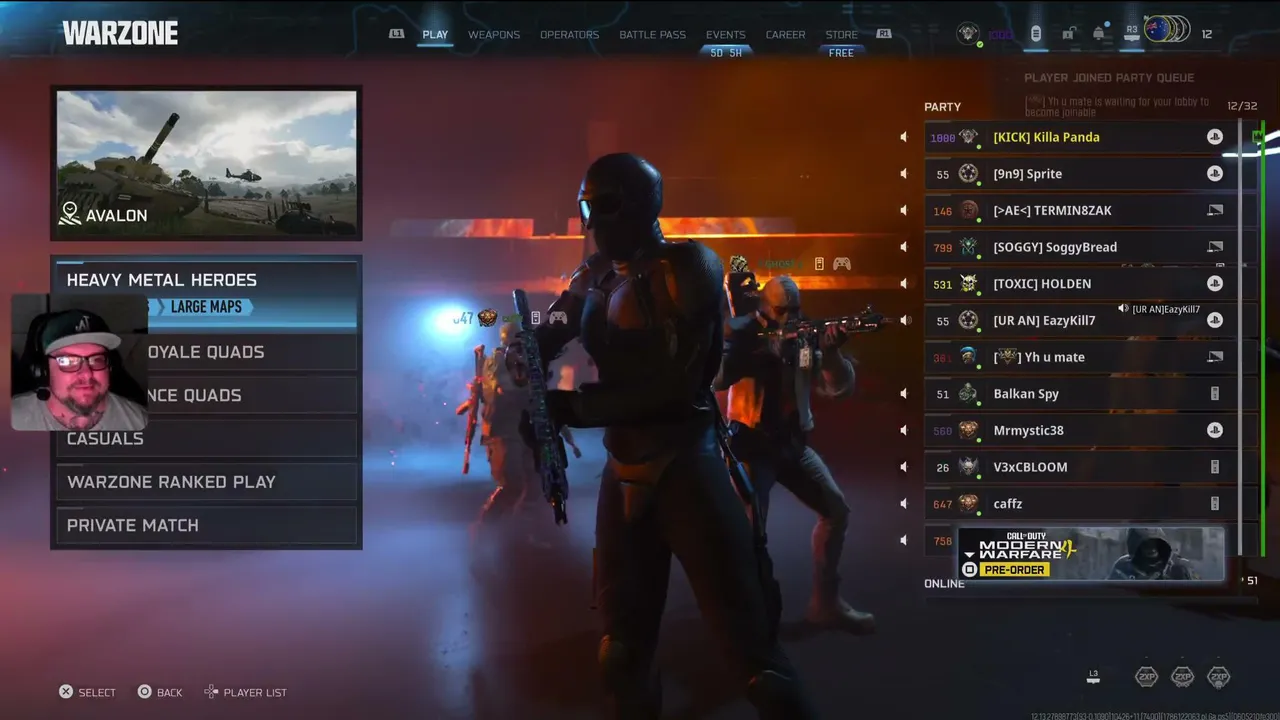Click the L3 stick prompt icon
Screen dimensions: 1280x720
click(x=1093, y=677)
